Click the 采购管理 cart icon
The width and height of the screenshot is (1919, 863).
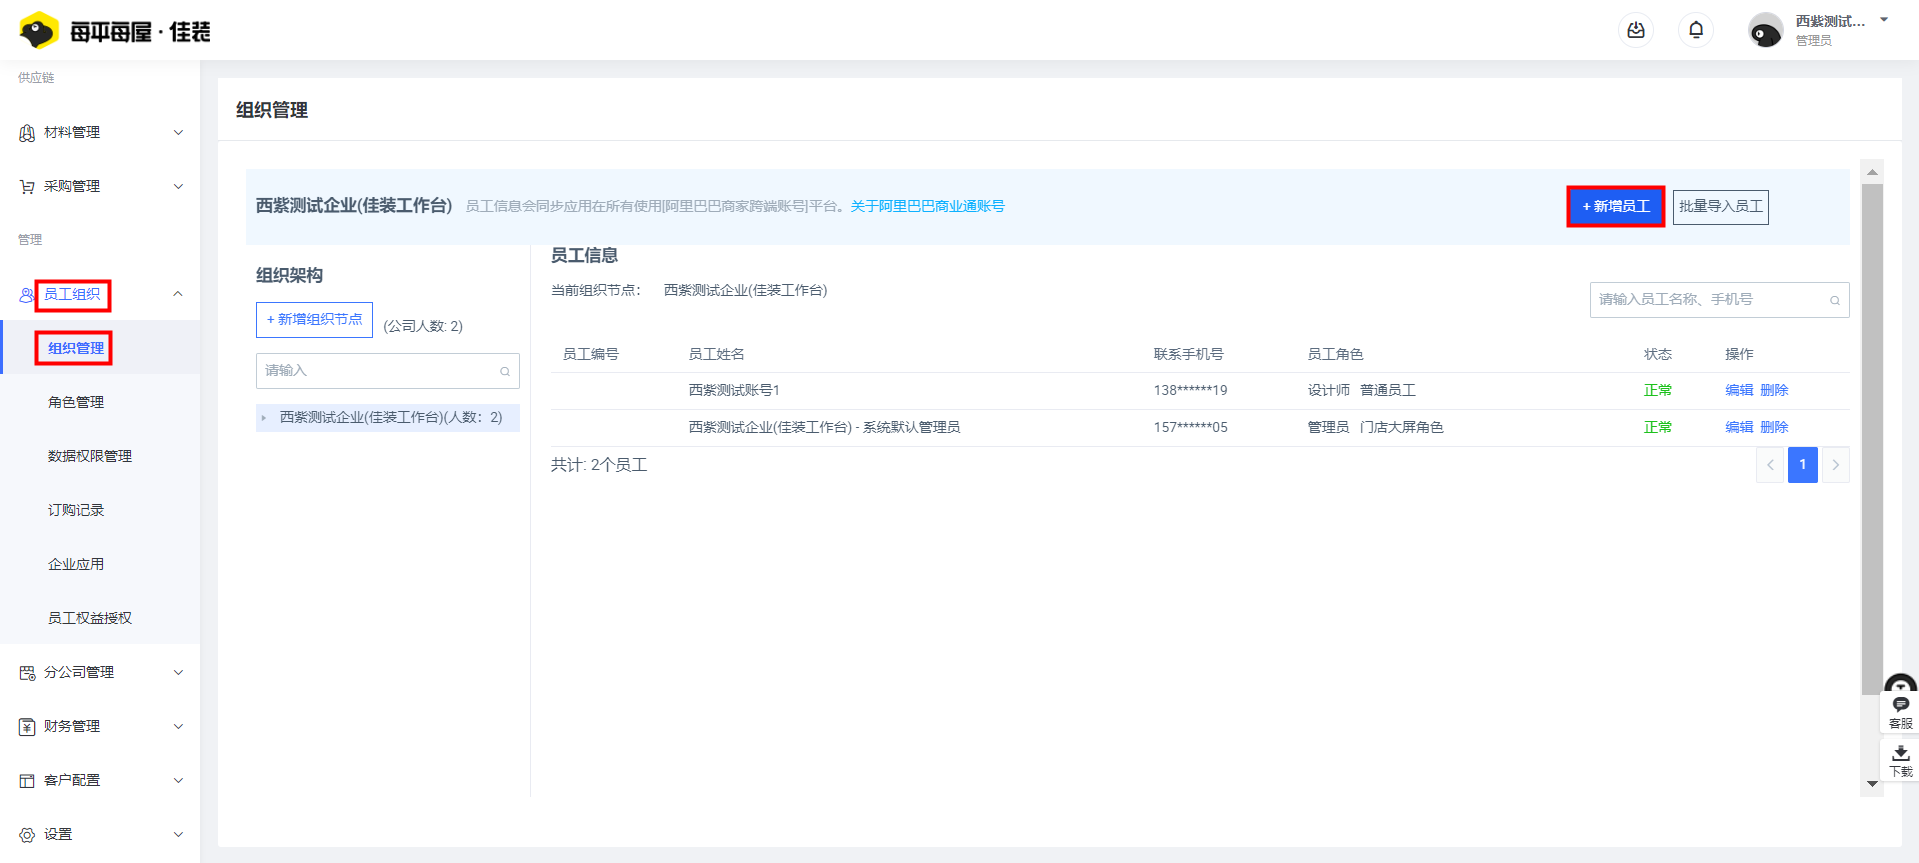(27, 187)
